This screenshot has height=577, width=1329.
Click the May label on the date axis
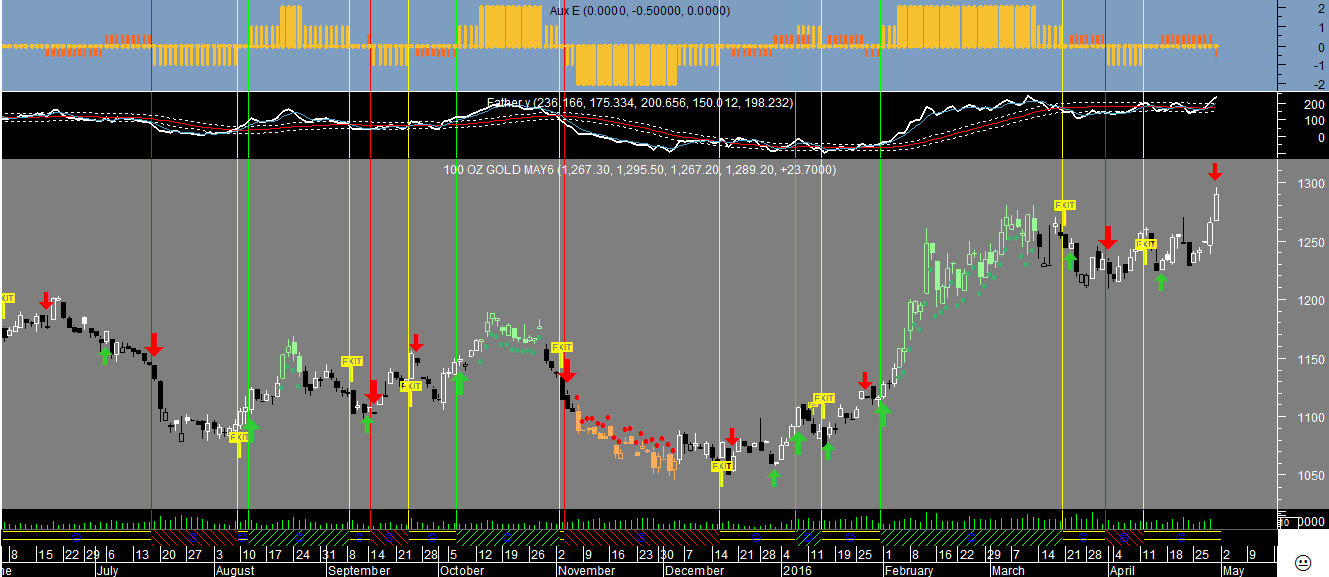click(x=1233, y=570)
